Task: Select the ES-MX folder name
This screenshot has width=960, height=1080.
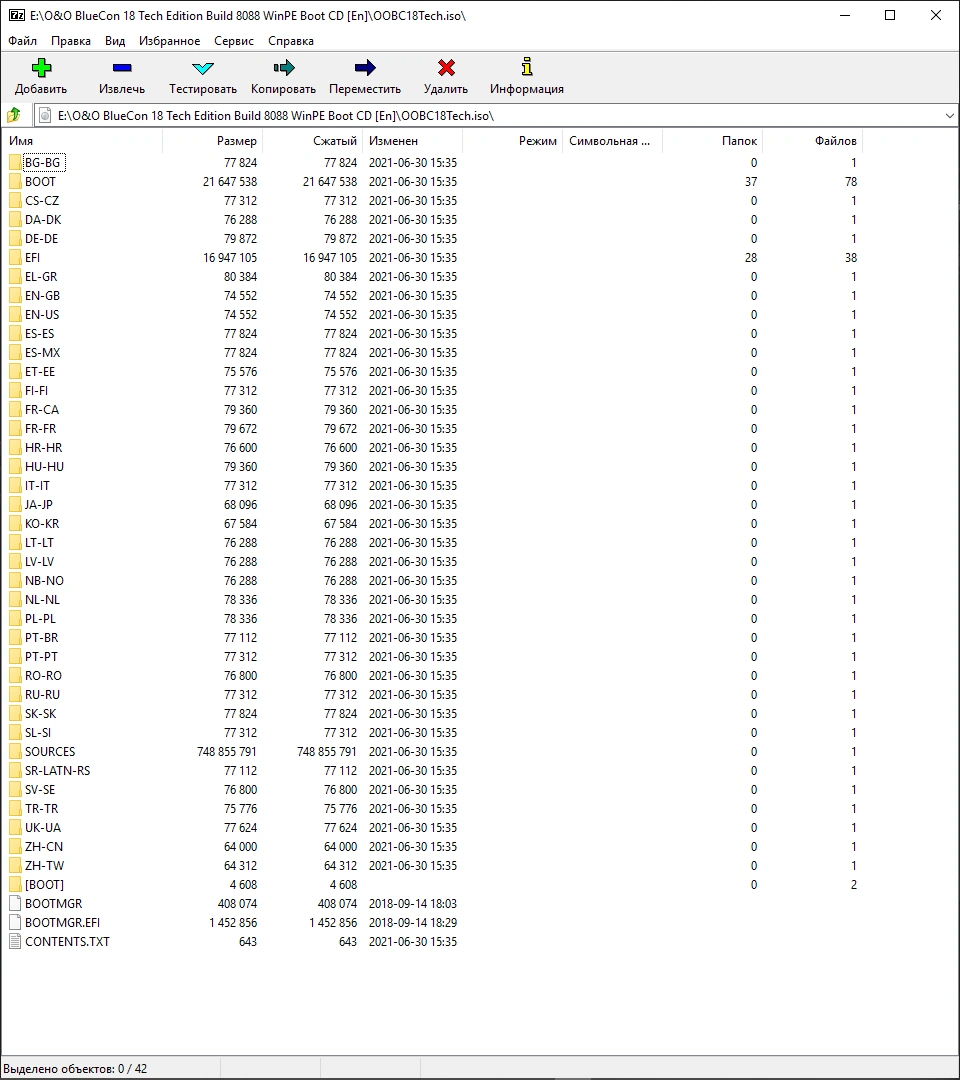Action: (x=43, y=353)
